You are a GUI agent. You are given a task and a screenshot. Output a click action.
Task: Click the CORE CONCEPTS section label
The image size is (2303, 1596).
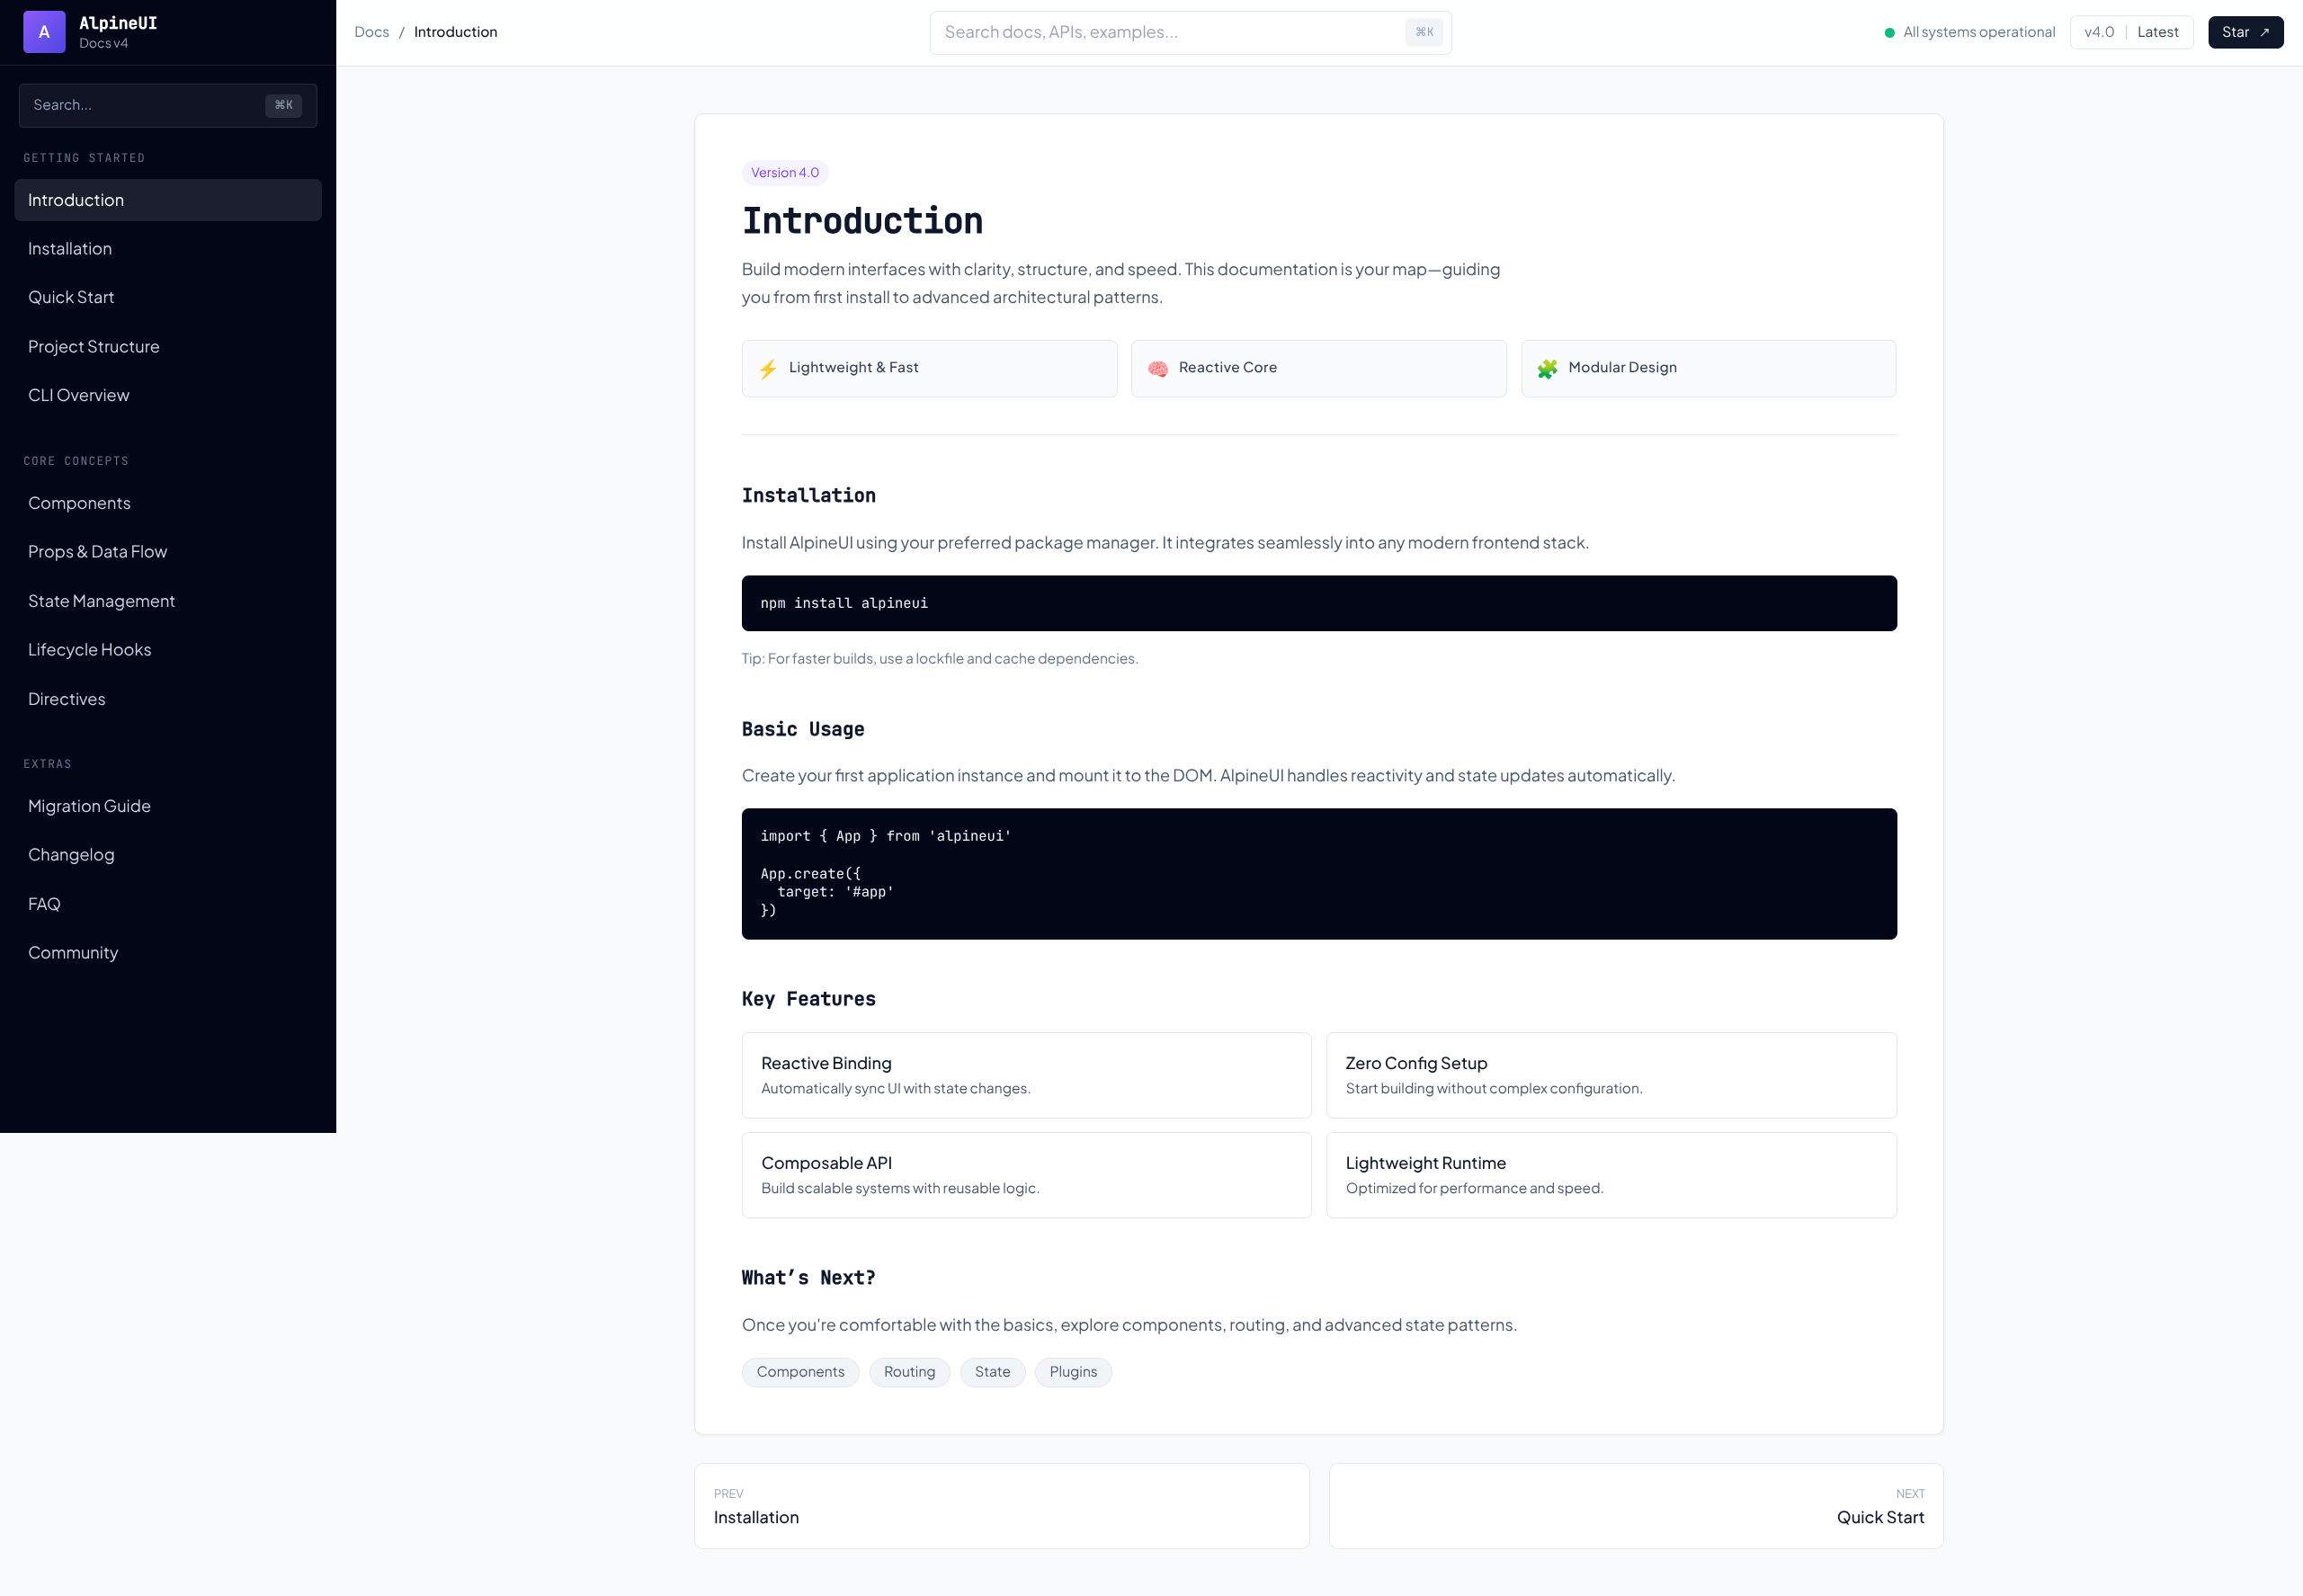pyautogui.click(x=76, y=461)
